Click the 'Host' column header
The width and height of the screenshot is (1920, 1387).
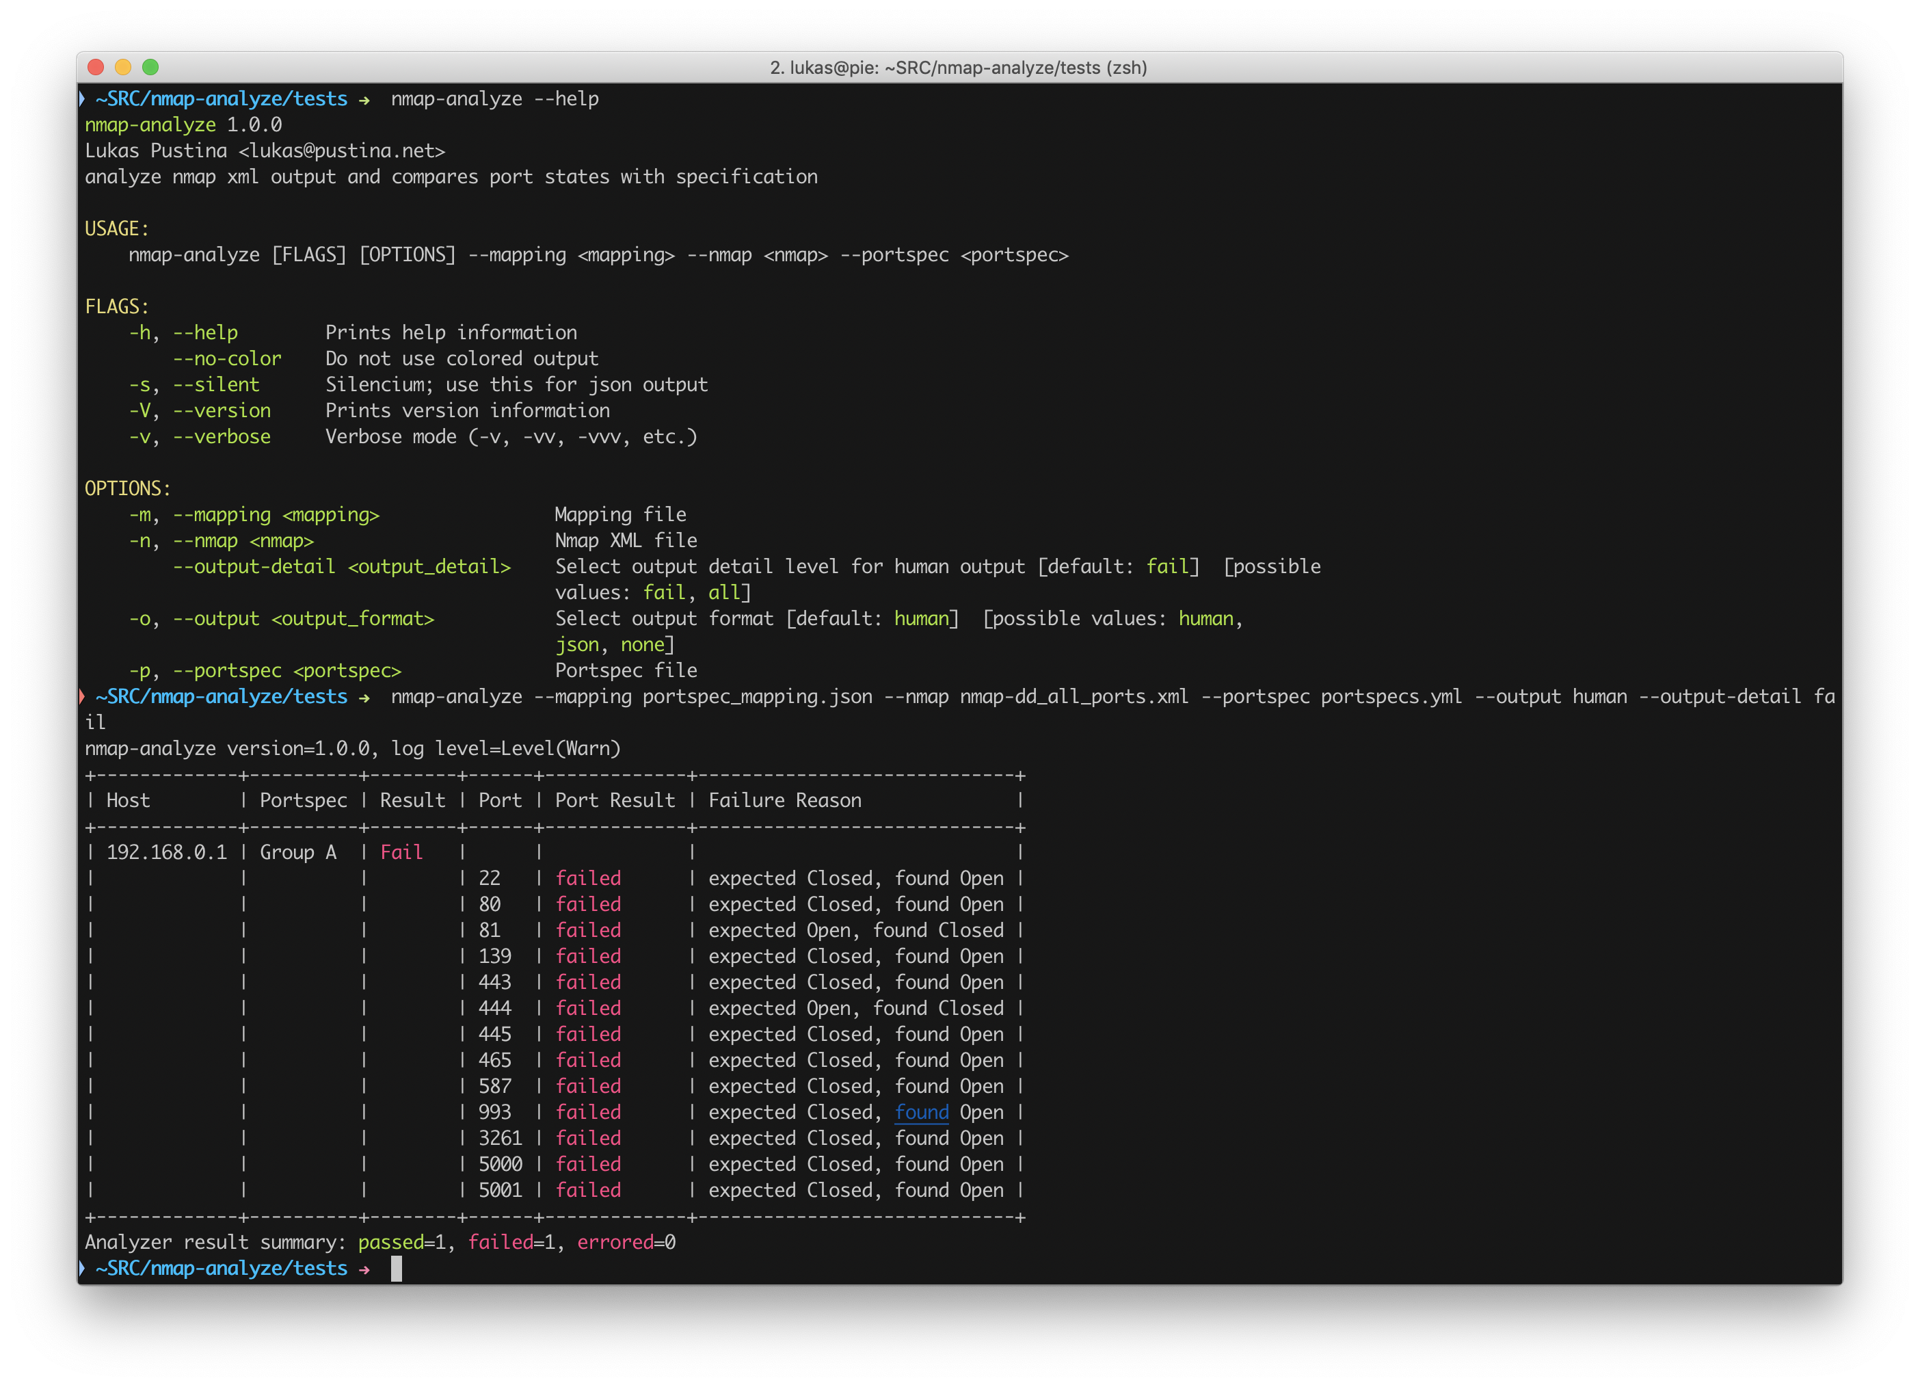tap(128, 800)
